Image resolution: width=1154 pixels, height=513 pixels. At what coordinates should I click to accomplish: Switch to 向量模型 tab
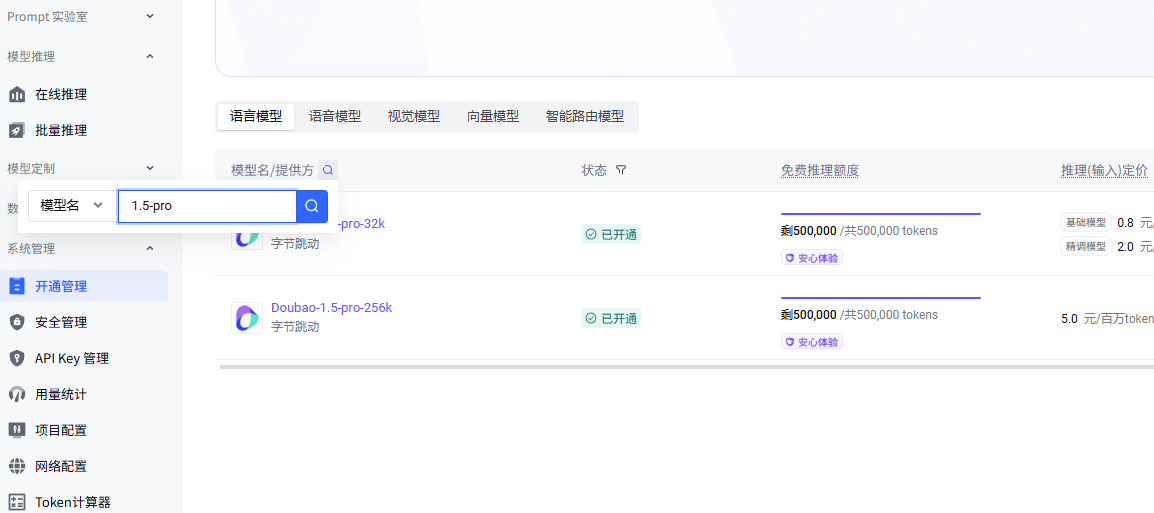(493, 116)
